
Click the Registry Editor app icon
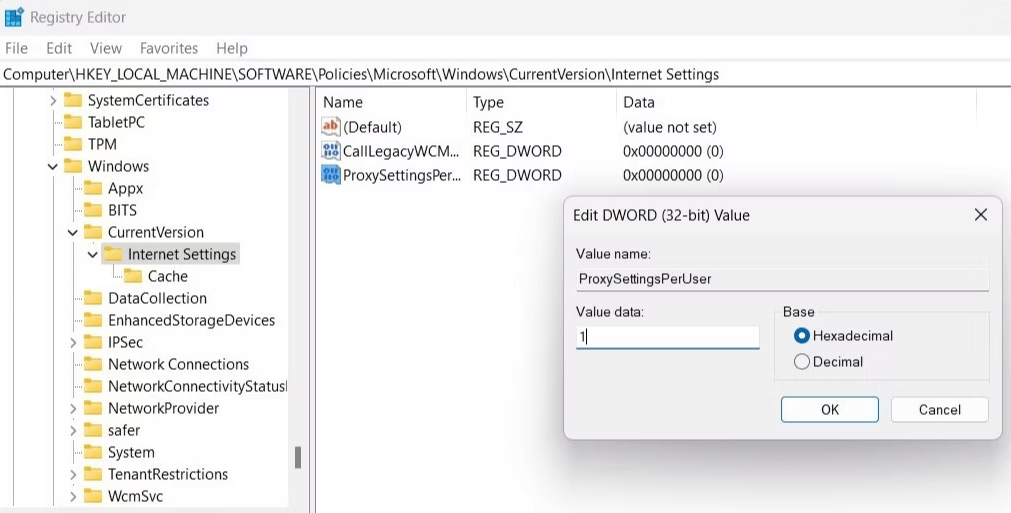point(14,17)
